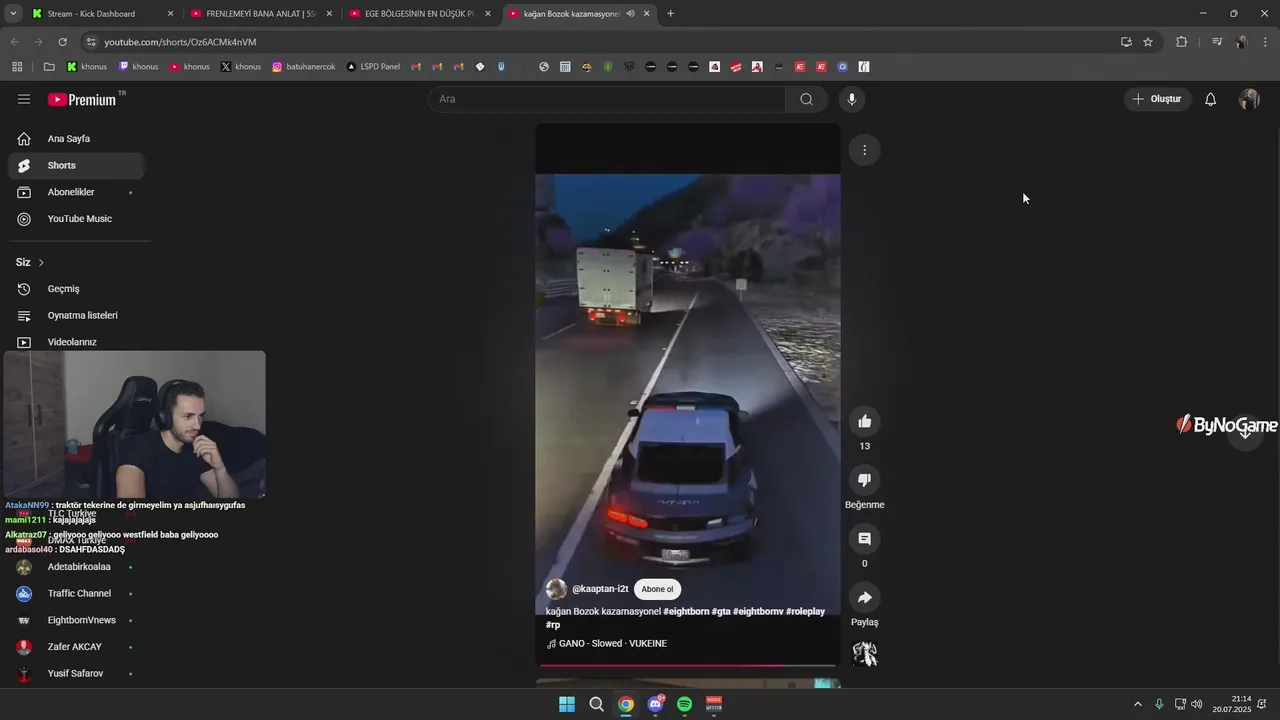
Task: Open the Chrome three-dot menu
Action: coord(1266,42)
